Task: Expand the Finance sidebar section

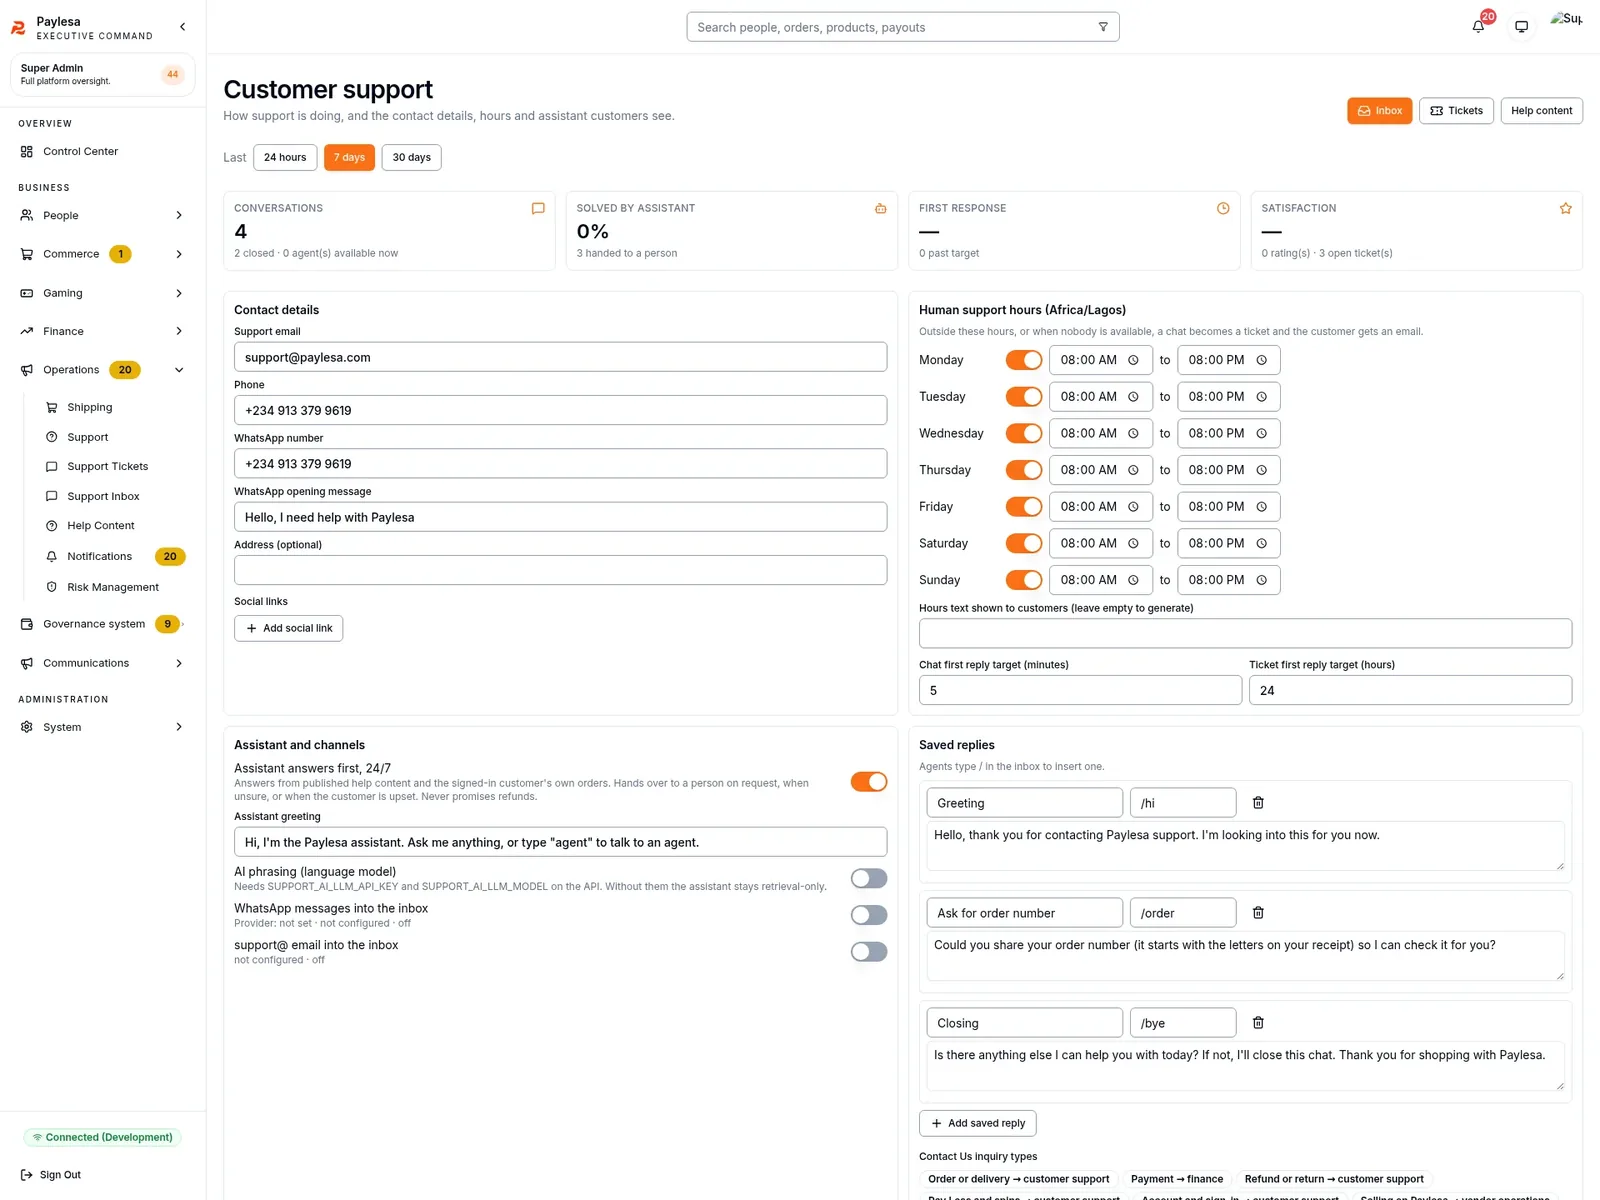Action: pyautogui.click(x=103, y=331)
